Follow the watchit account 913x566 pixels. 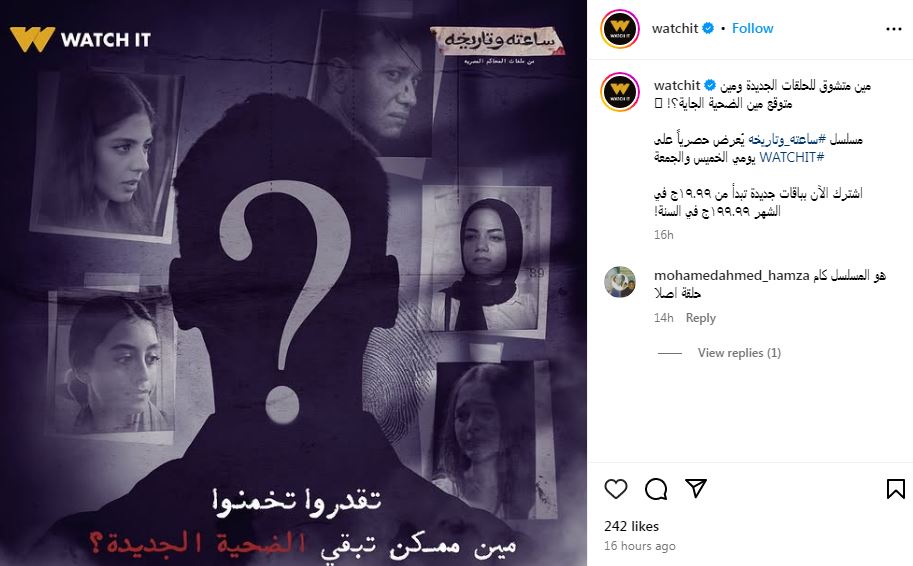pos(752,28)
